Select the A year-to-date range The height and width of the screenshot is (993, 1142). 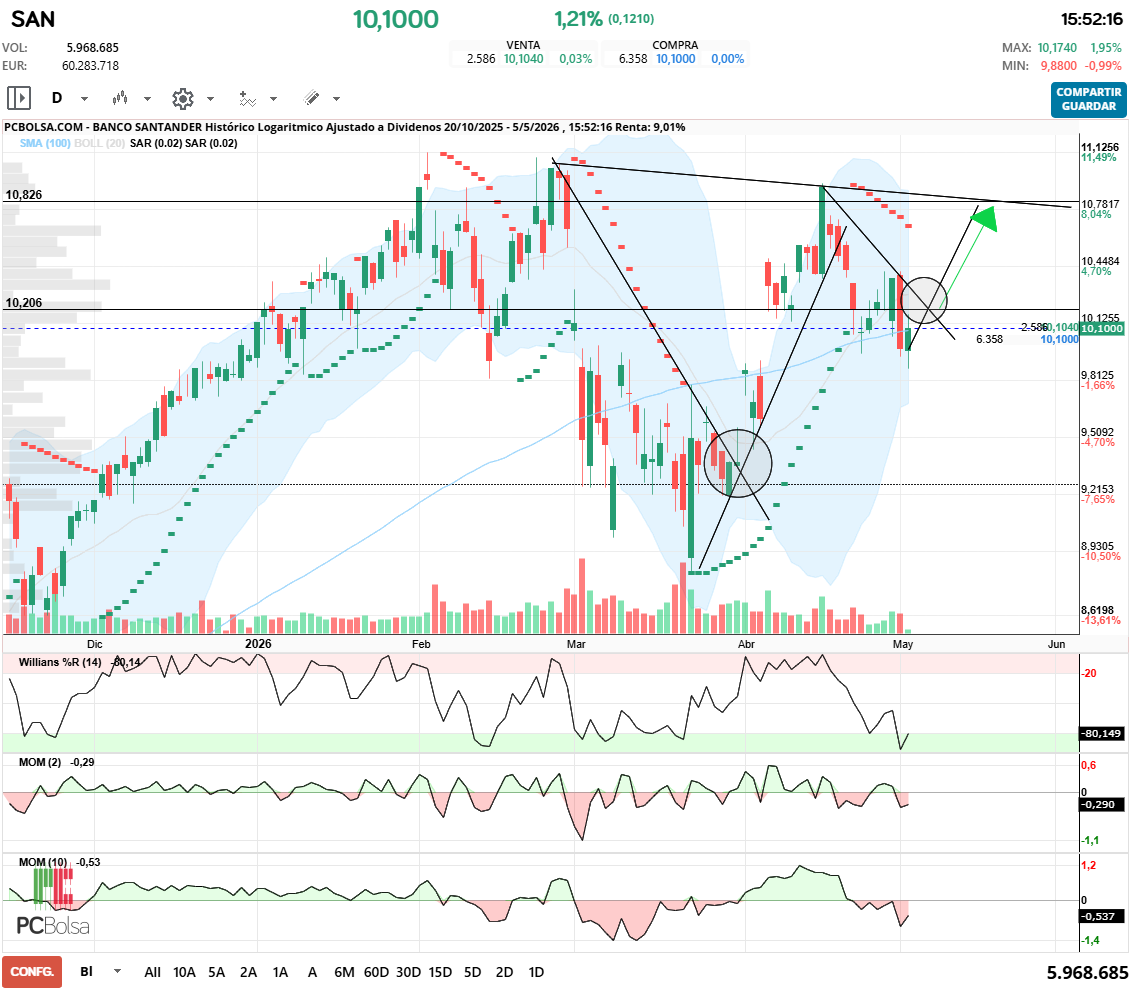[312, 972]
